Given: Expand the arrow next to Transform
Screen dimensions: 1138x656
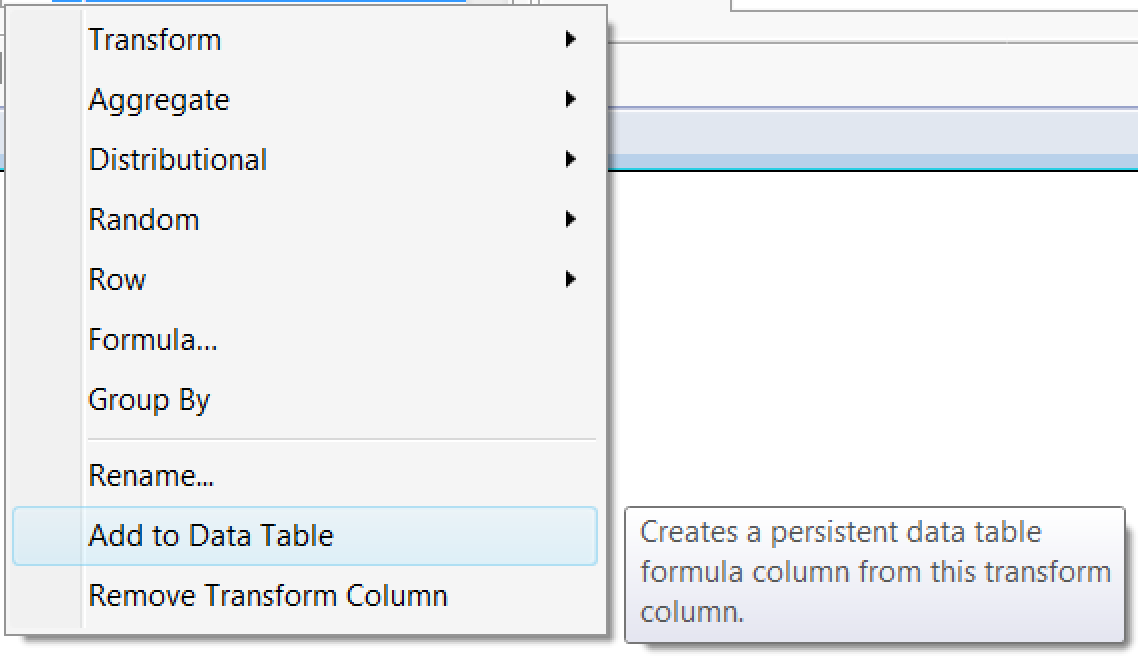Looking at the screenshot, I should (570, 40).
